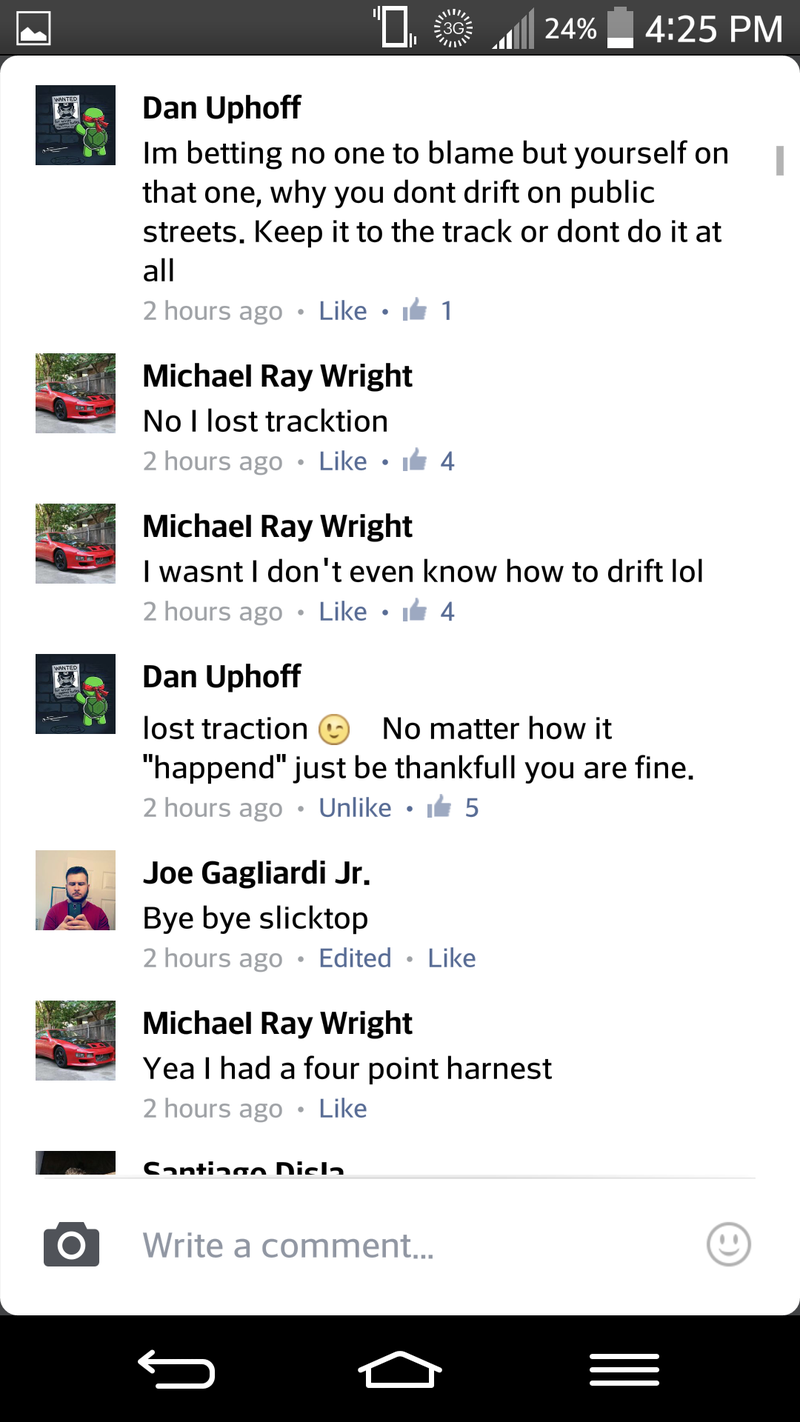Screen dimensions: 800x1422
Task: Like the "don't even know how to drift" comment
Action: coord(343,611)
